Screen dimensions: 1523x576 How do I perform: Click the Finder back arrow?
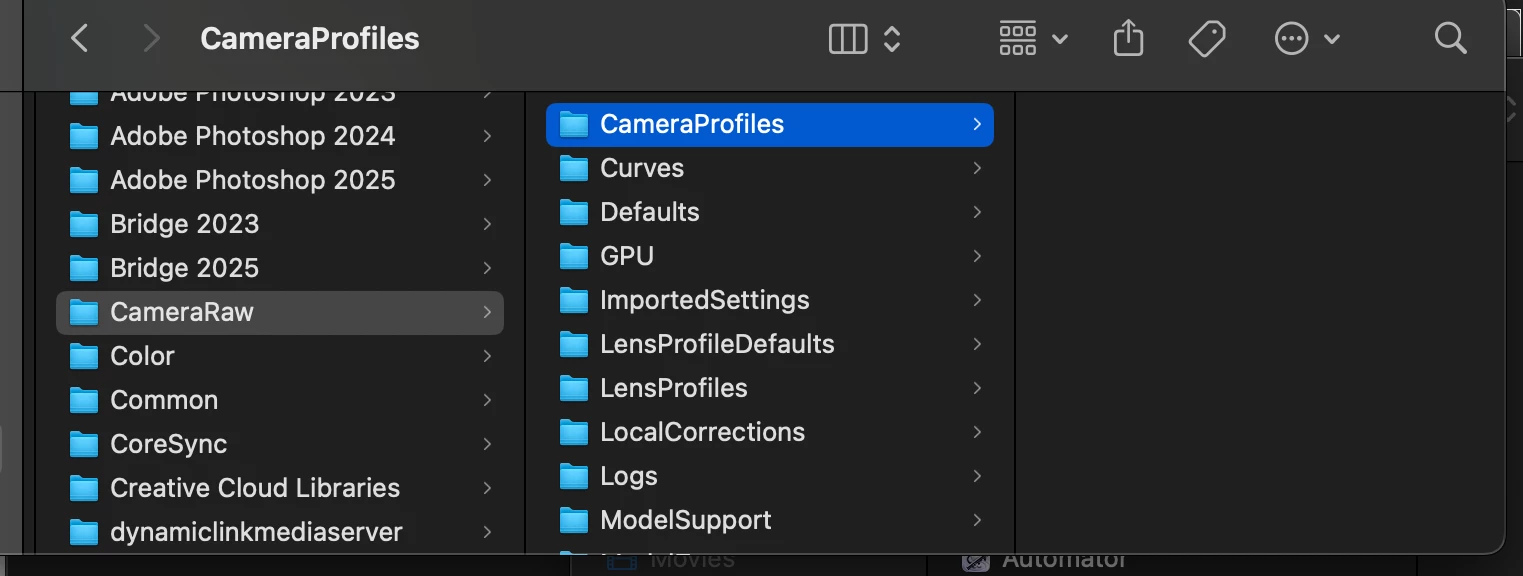[80, 39]
